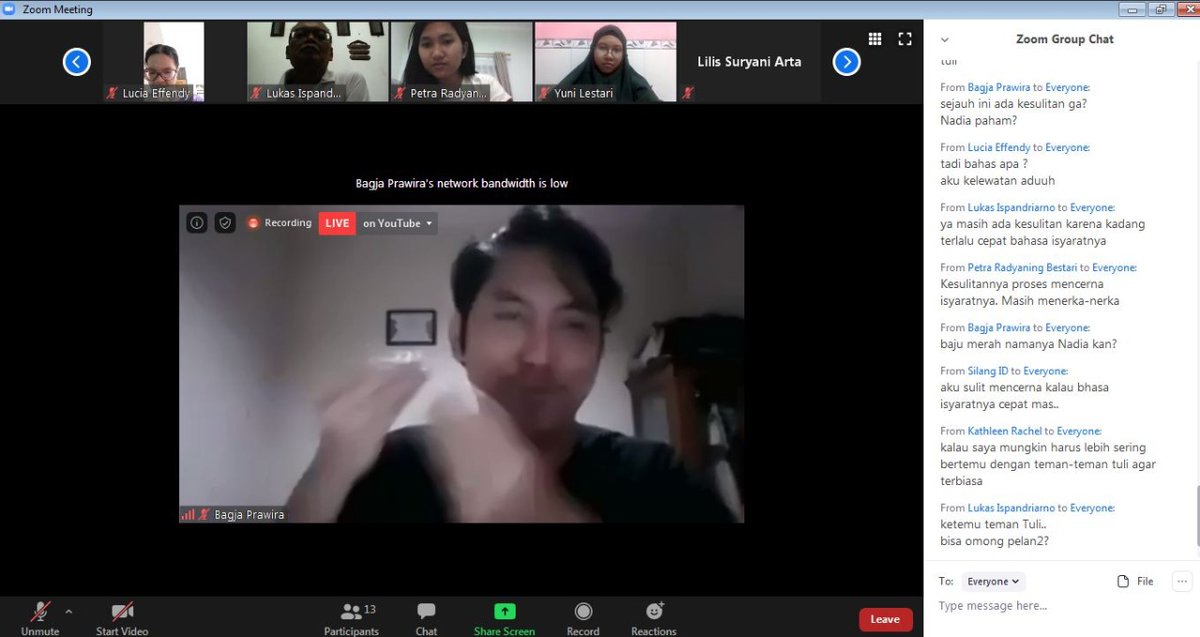Click sender name Kathleen Rachel in chat
Viewport: 1200px width, 637px height.
1004,431
